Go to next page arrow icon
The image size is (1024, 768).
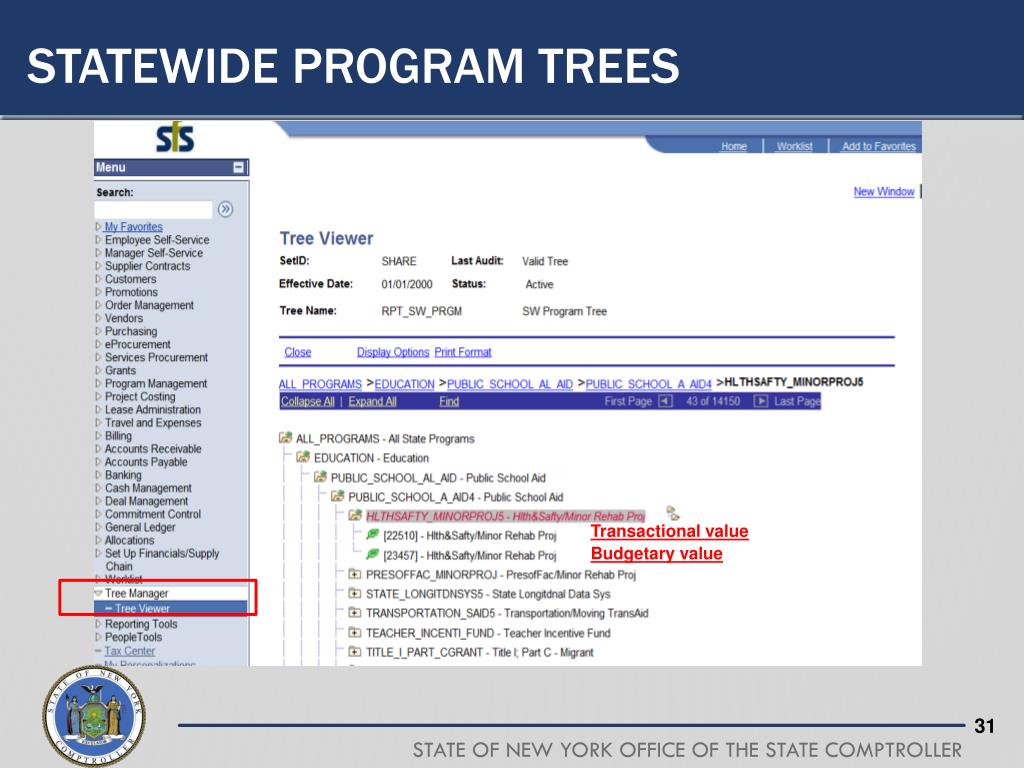click(x=761, y=401)
